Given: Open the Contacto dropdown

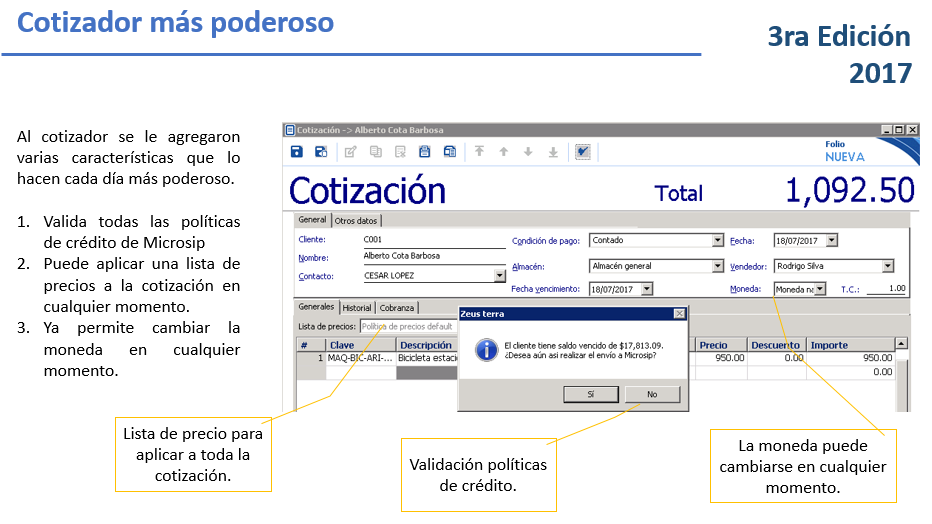Looking at the screenshot, I should tap(500, 276).
